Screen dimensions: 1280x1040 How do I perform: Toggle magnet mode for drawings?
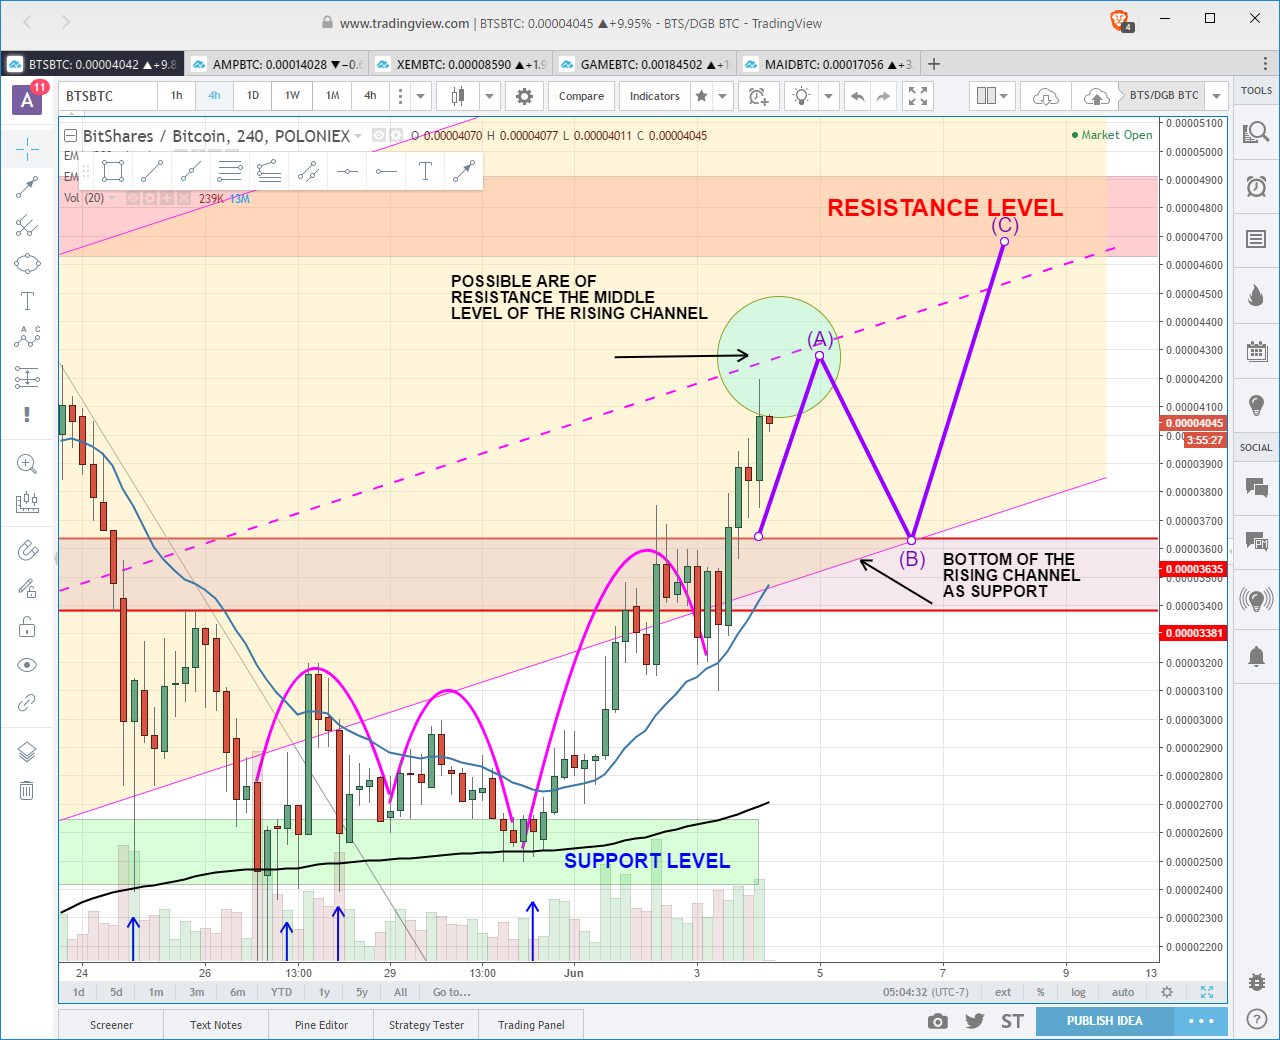[27, 550]
